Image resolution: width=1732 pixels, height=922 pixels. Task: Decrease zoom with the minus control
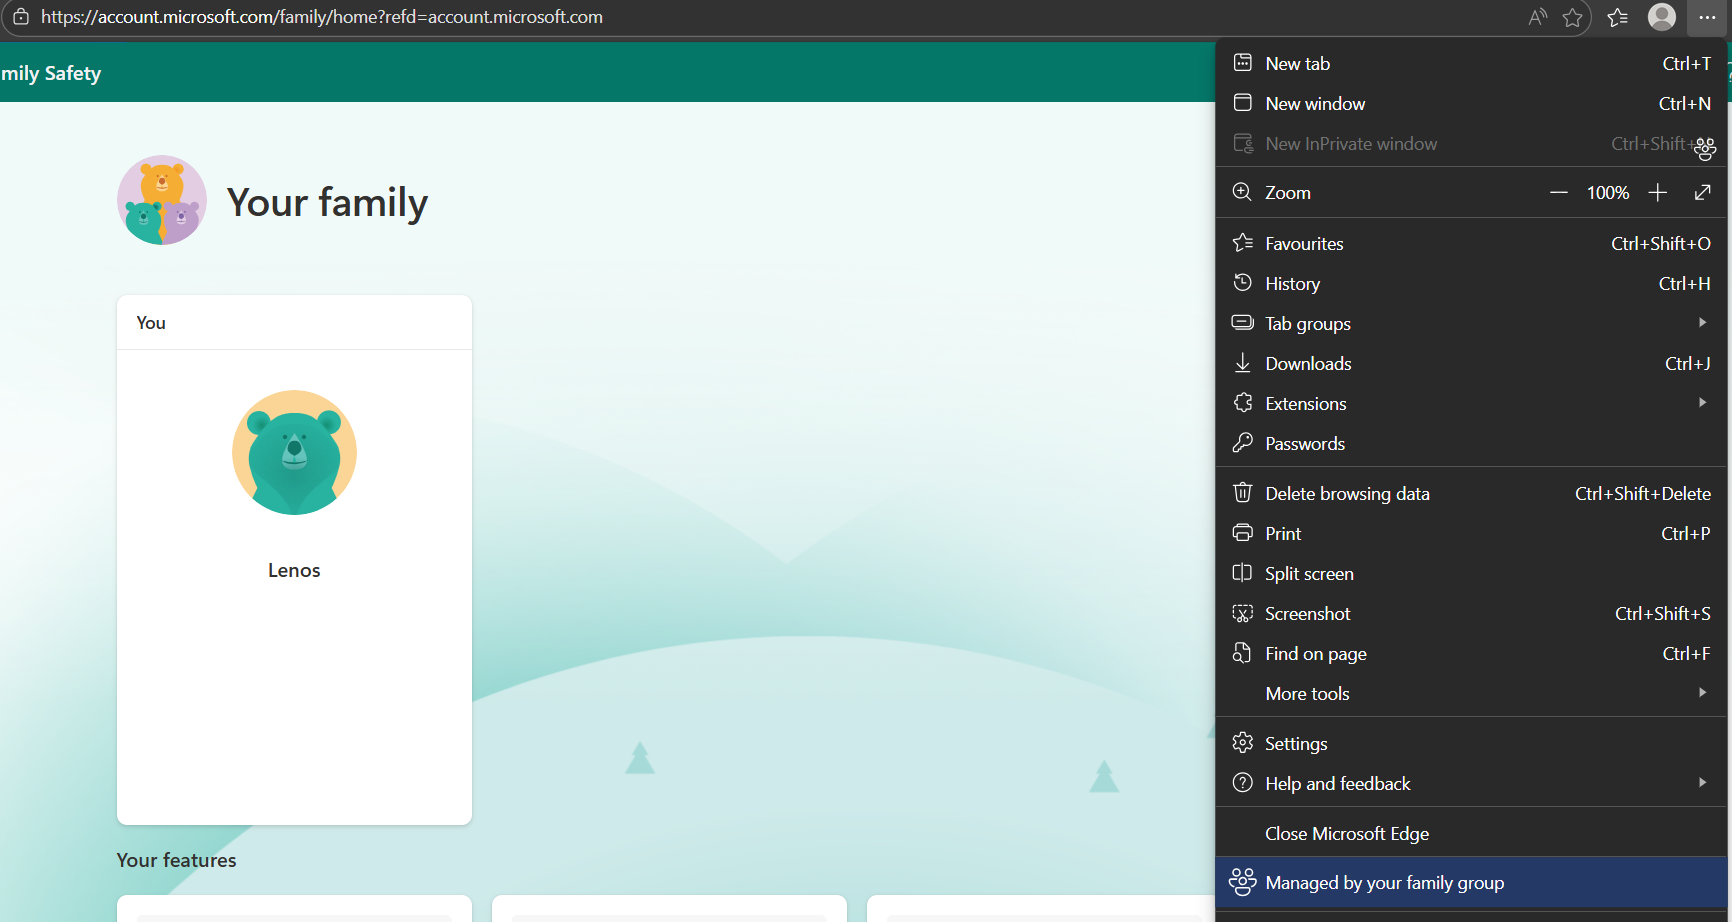click(1558, 191)
